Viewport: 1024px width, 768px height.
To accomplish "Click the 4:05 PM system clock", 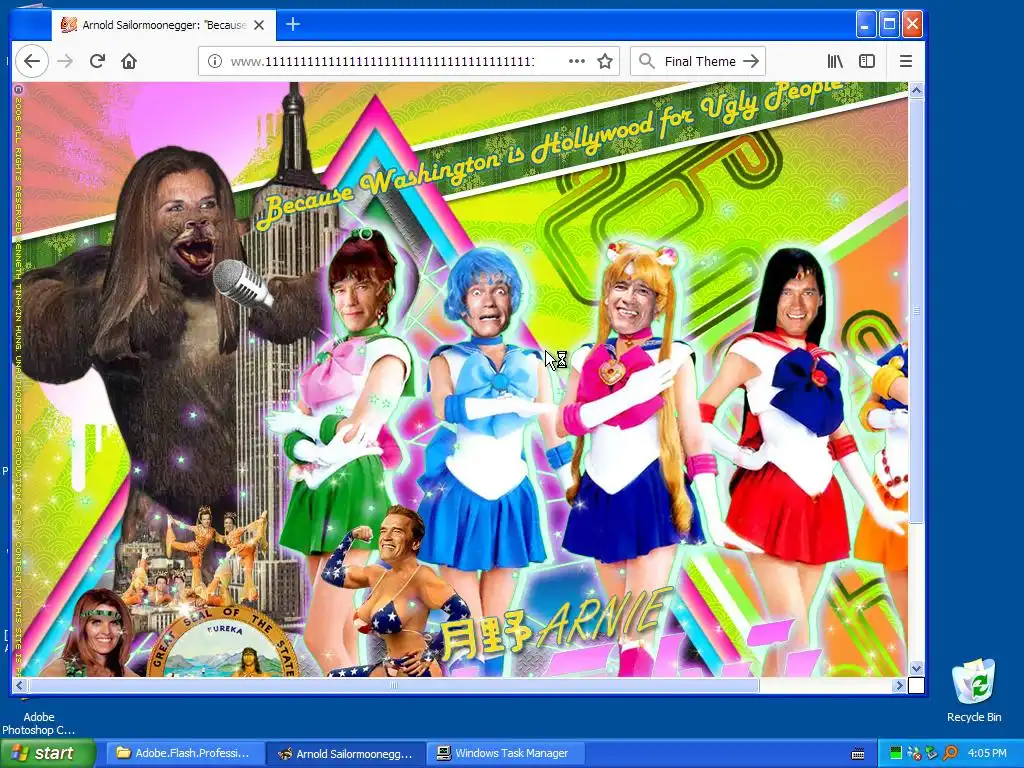I will pos(987,753).
